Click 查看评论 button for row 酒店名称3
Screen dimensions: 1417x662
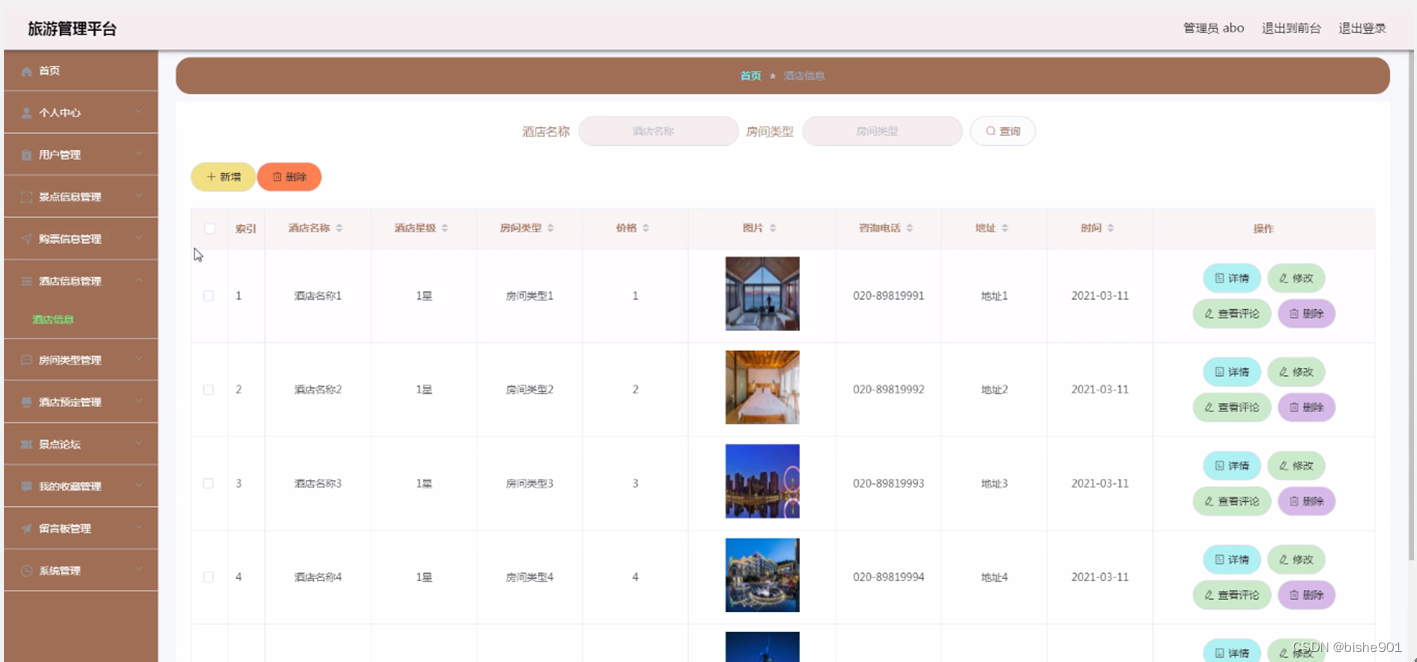[1232, 501]
